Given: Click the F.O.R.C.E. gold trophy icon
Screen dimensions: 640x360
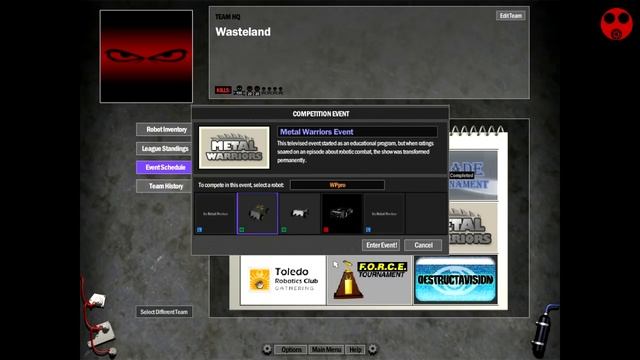Looking at the screenshot, I should [x=347, y=280].
